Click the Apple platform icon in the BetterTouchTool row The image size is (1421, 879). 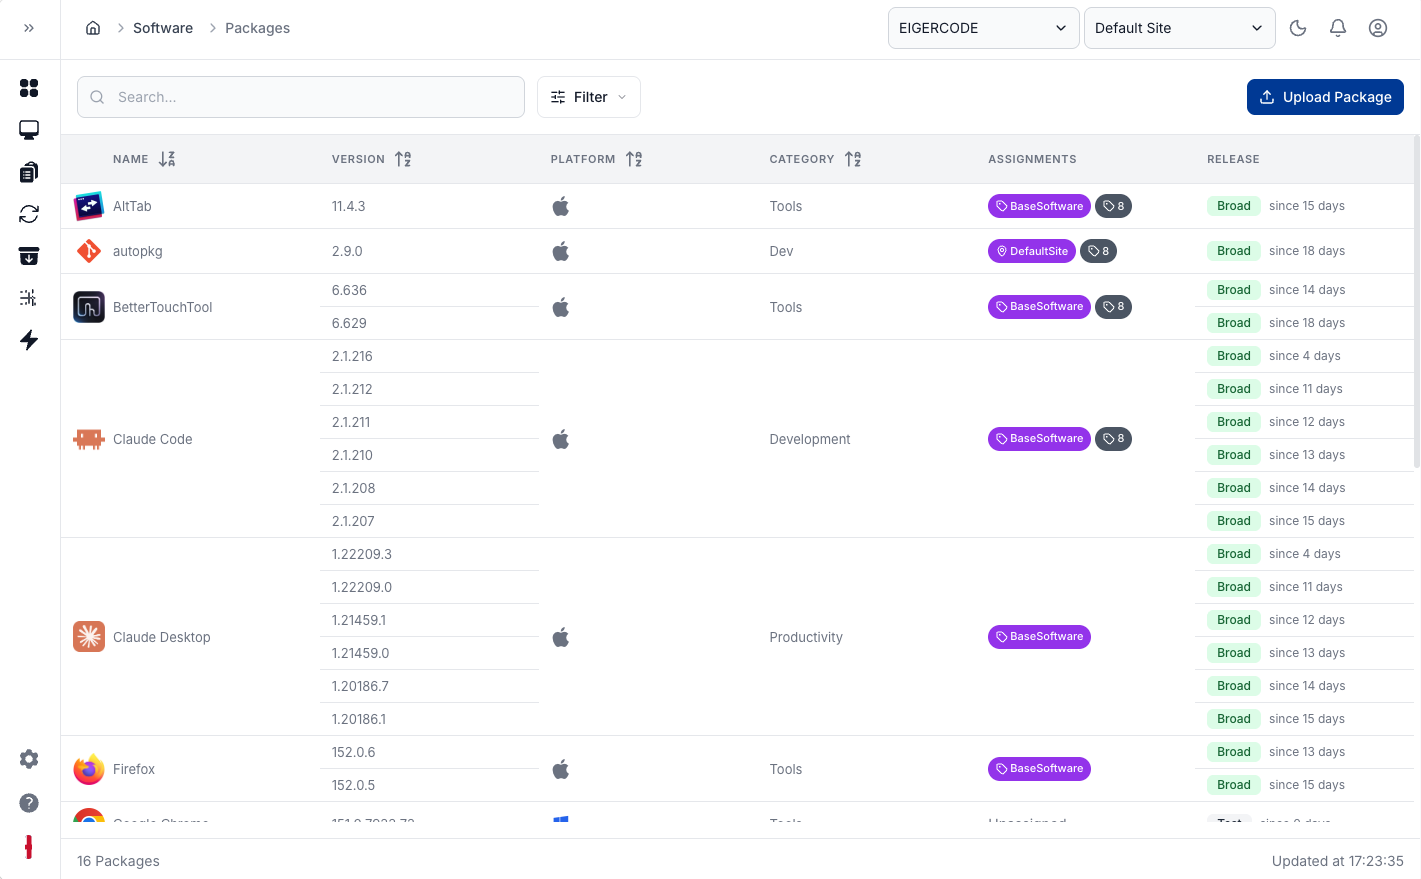pos(561,307)
